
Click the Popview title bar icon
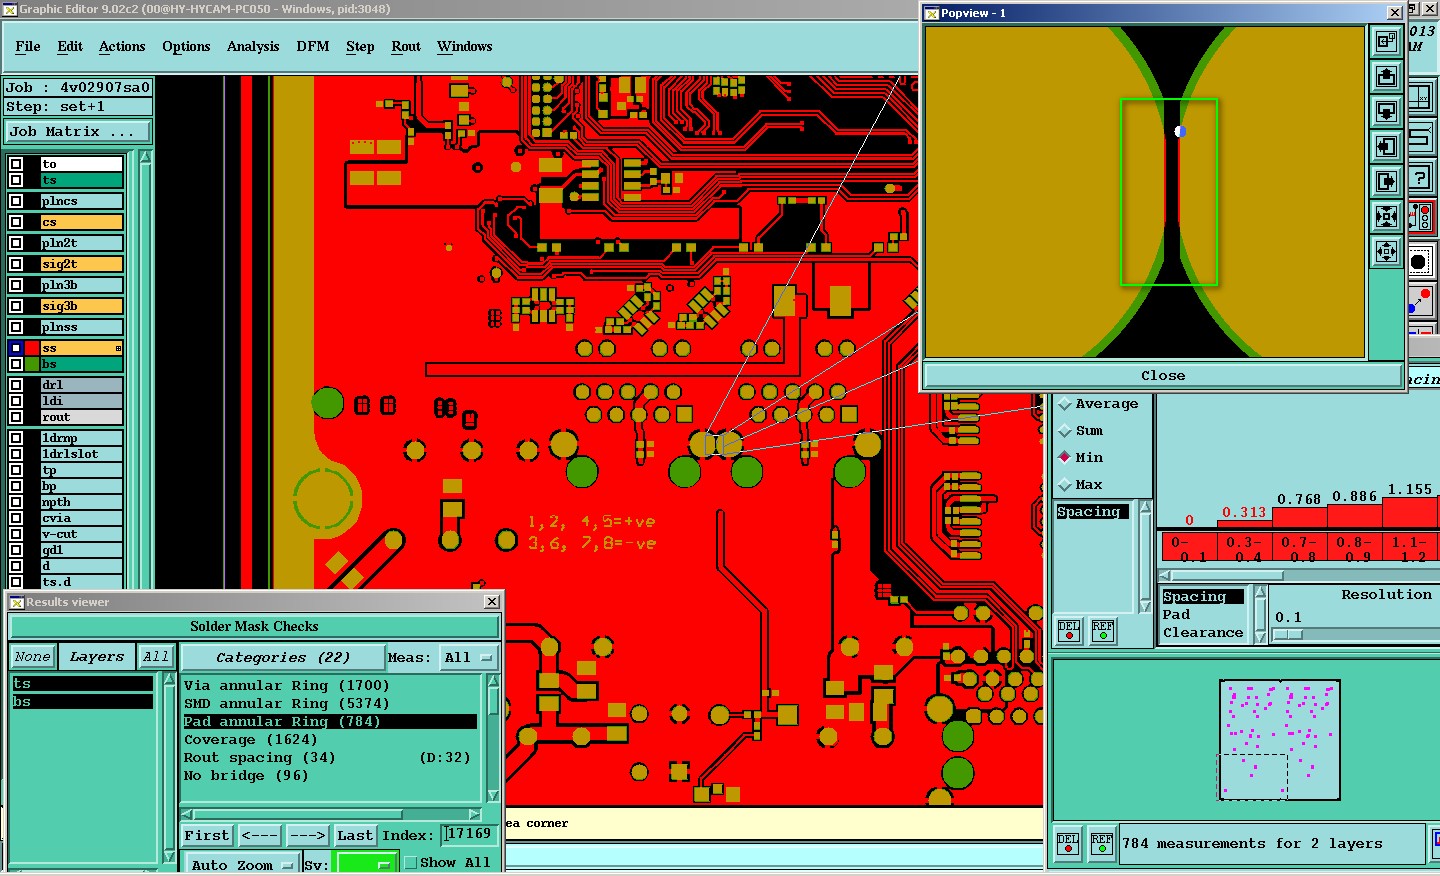pyautogui.click(x=932, y=13)
